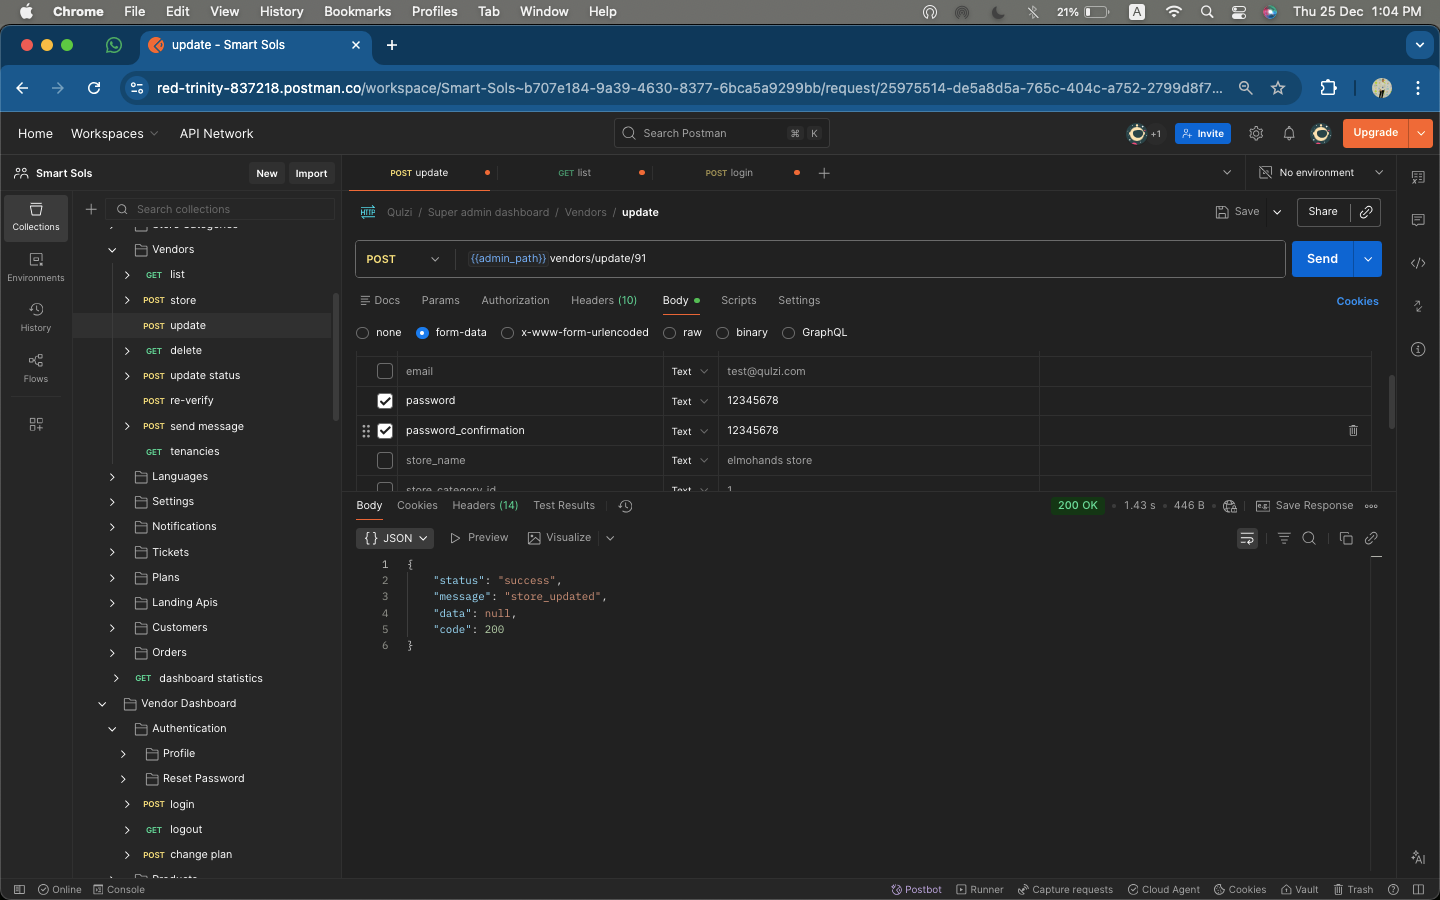Switch to the Scripts tab

pos(739,301)
